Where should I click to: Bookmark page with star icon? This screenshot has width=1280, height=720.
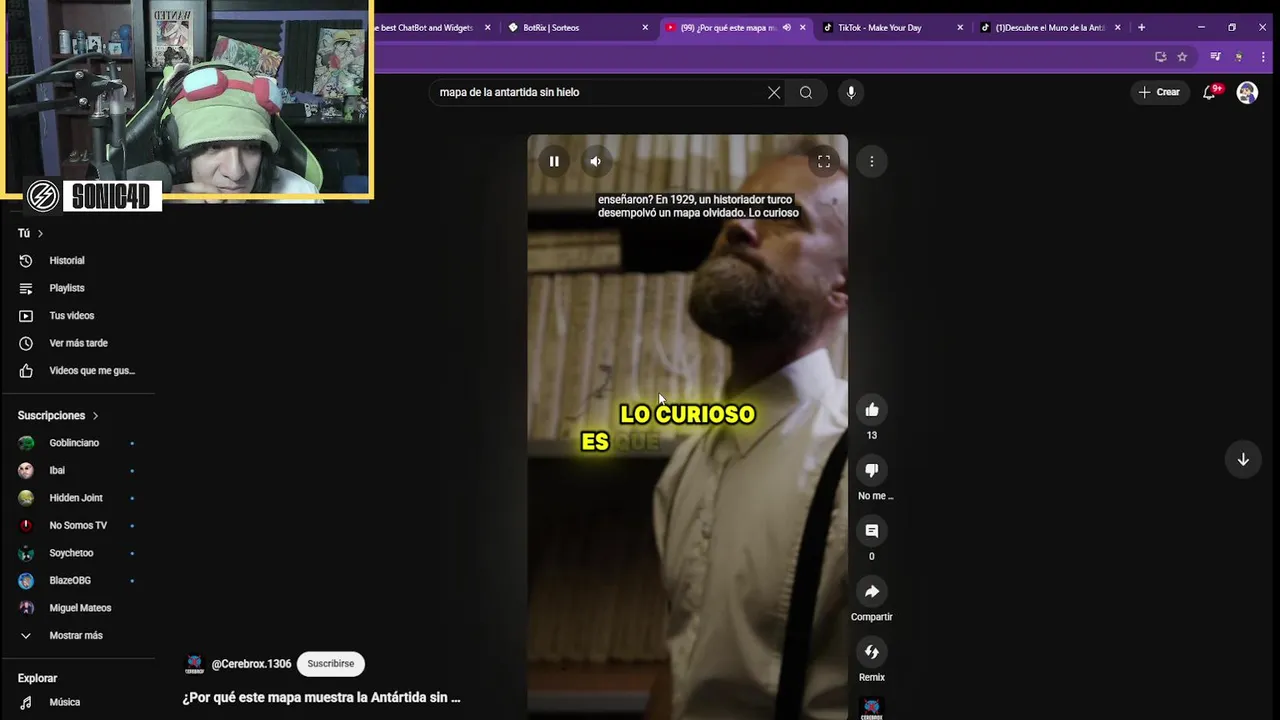1182,57
